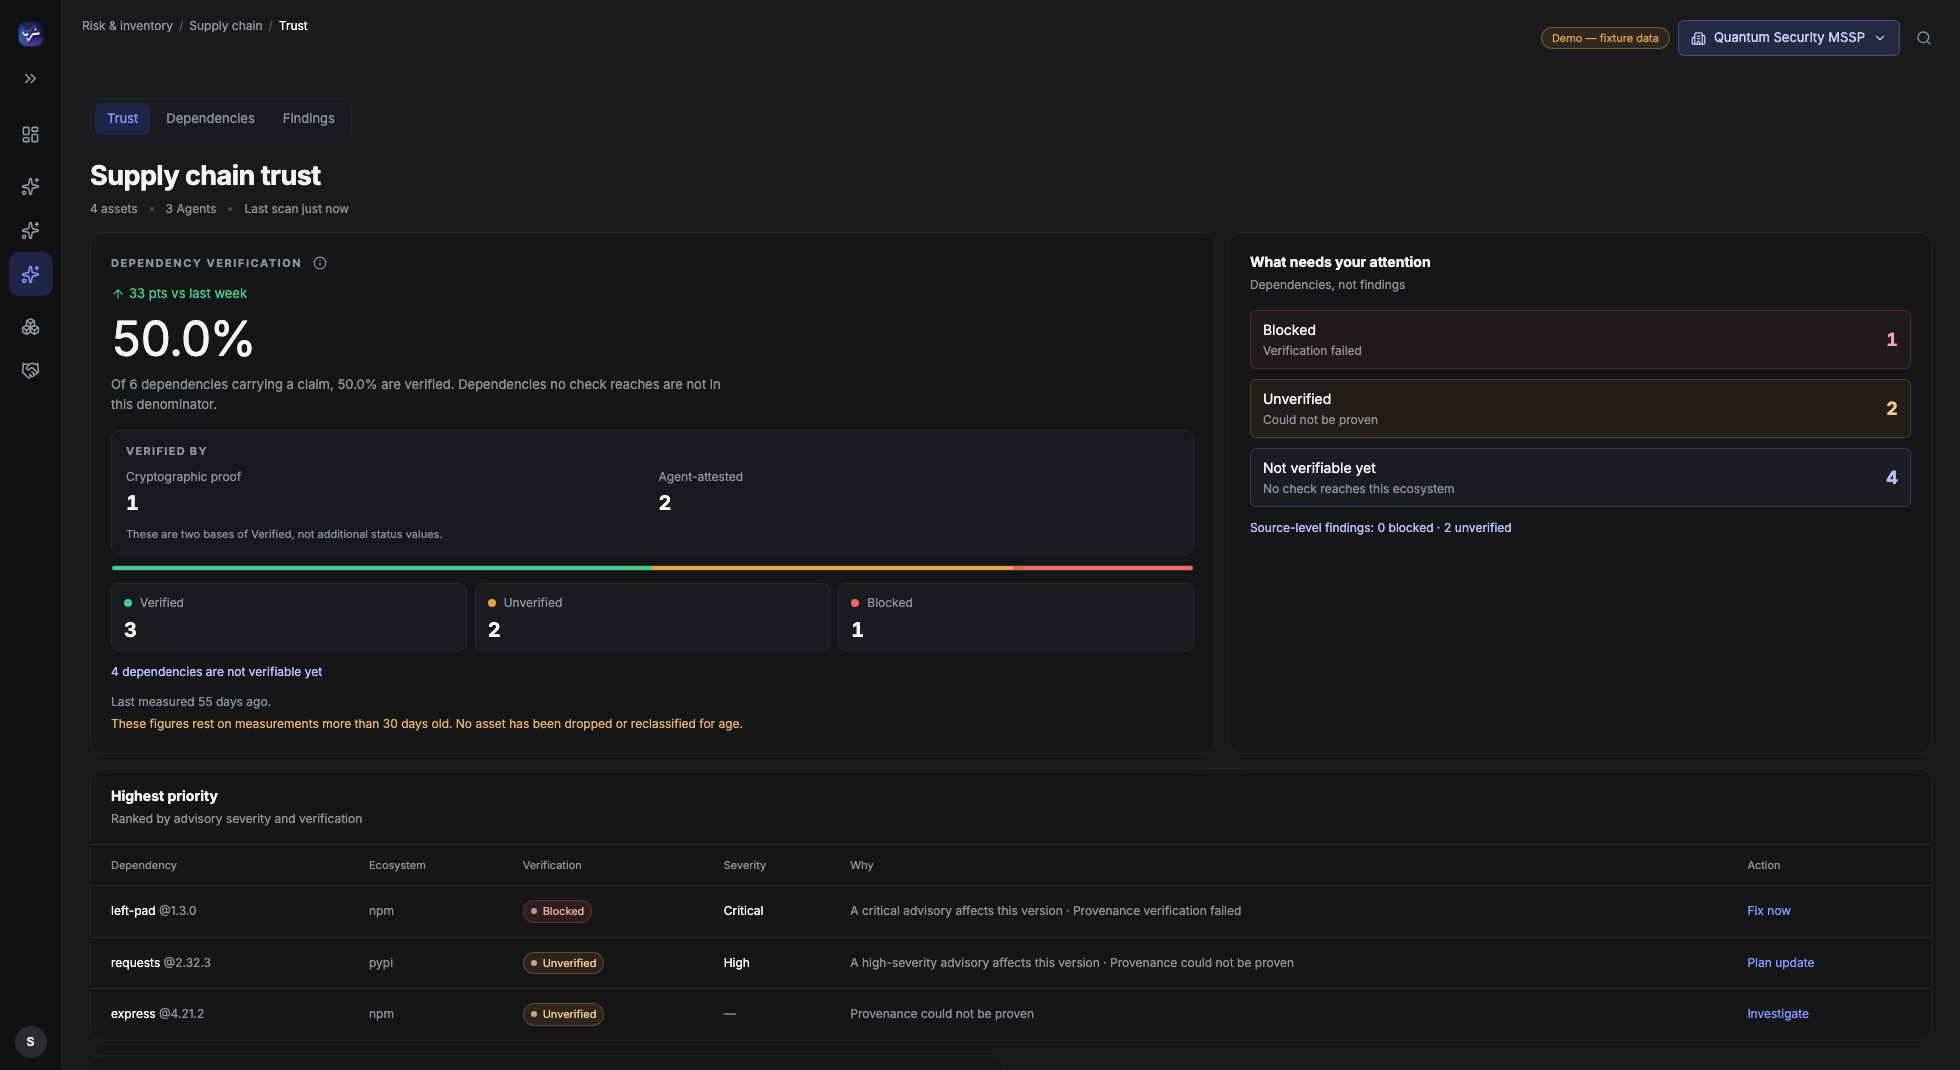Image resolution: width=1960 pixels, height=1070 pixels.
Task: Open the stacked cubes sidebar icon
Action: pos(31,327)
